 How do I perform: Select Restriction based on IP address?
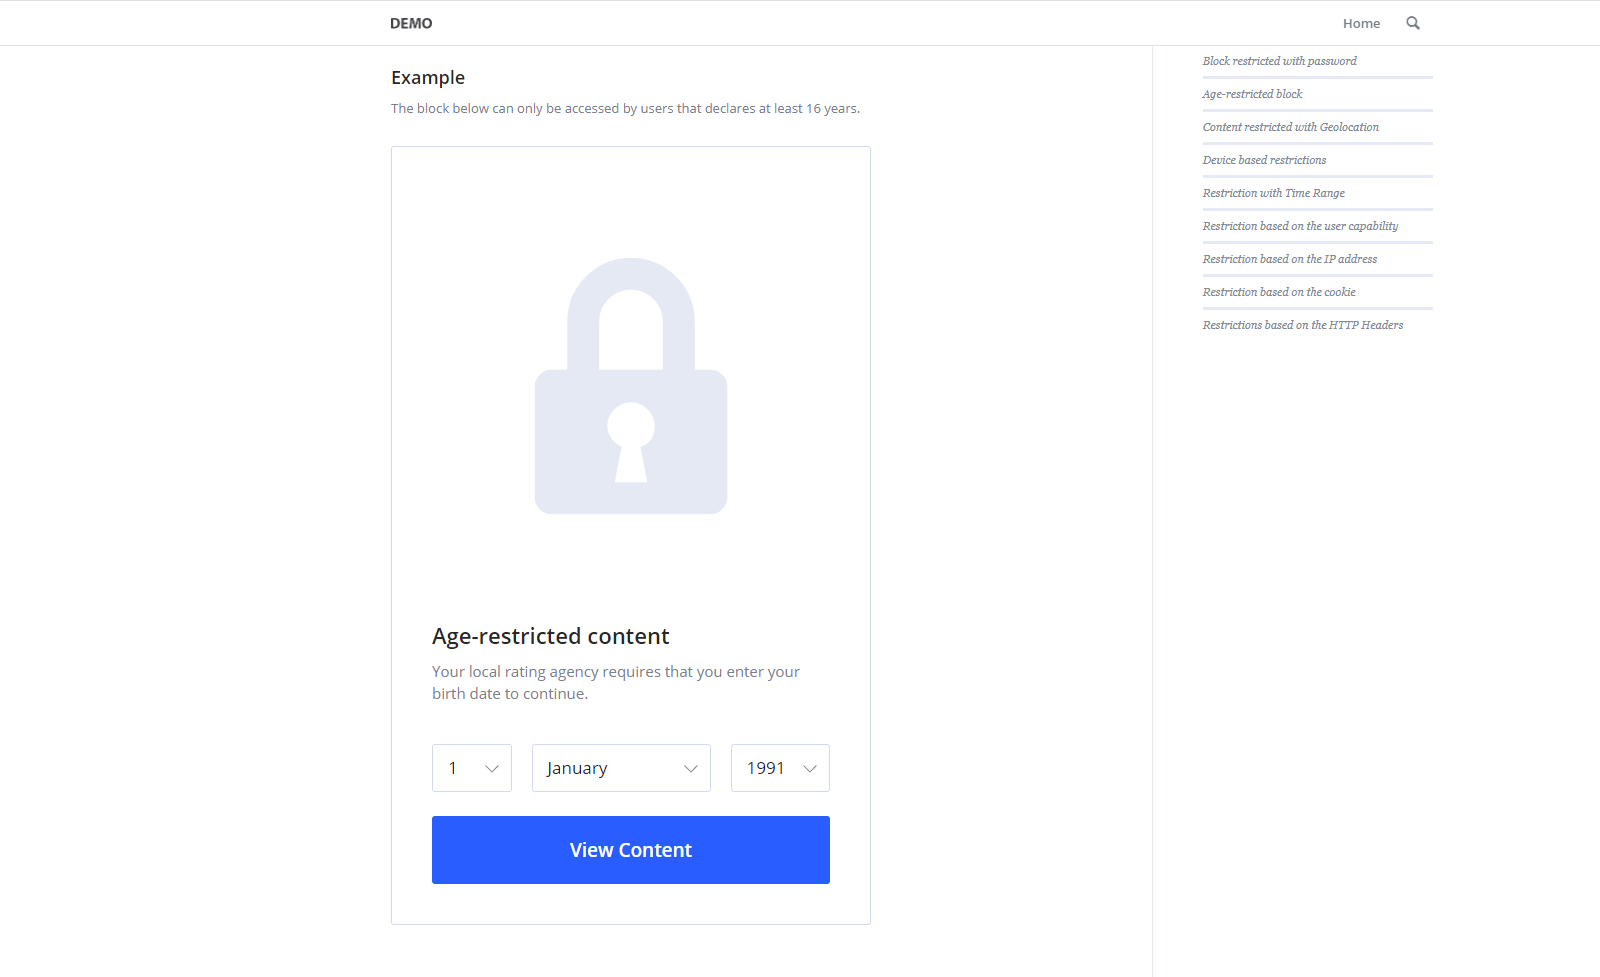click(x=1289, y=259)
